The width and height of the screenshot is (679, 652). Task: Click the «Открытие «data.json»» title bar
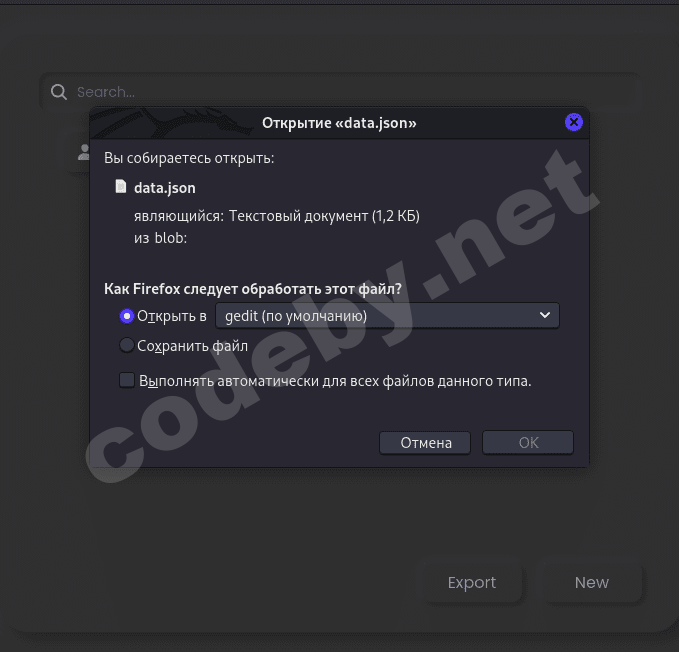[x=339, y=123]
